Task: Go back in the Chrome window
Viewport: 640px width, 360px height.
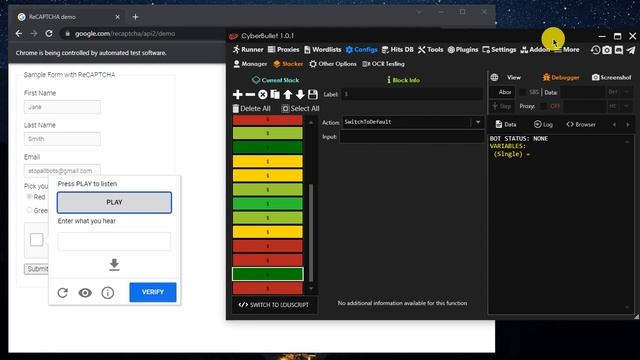Action: (19, 33)
